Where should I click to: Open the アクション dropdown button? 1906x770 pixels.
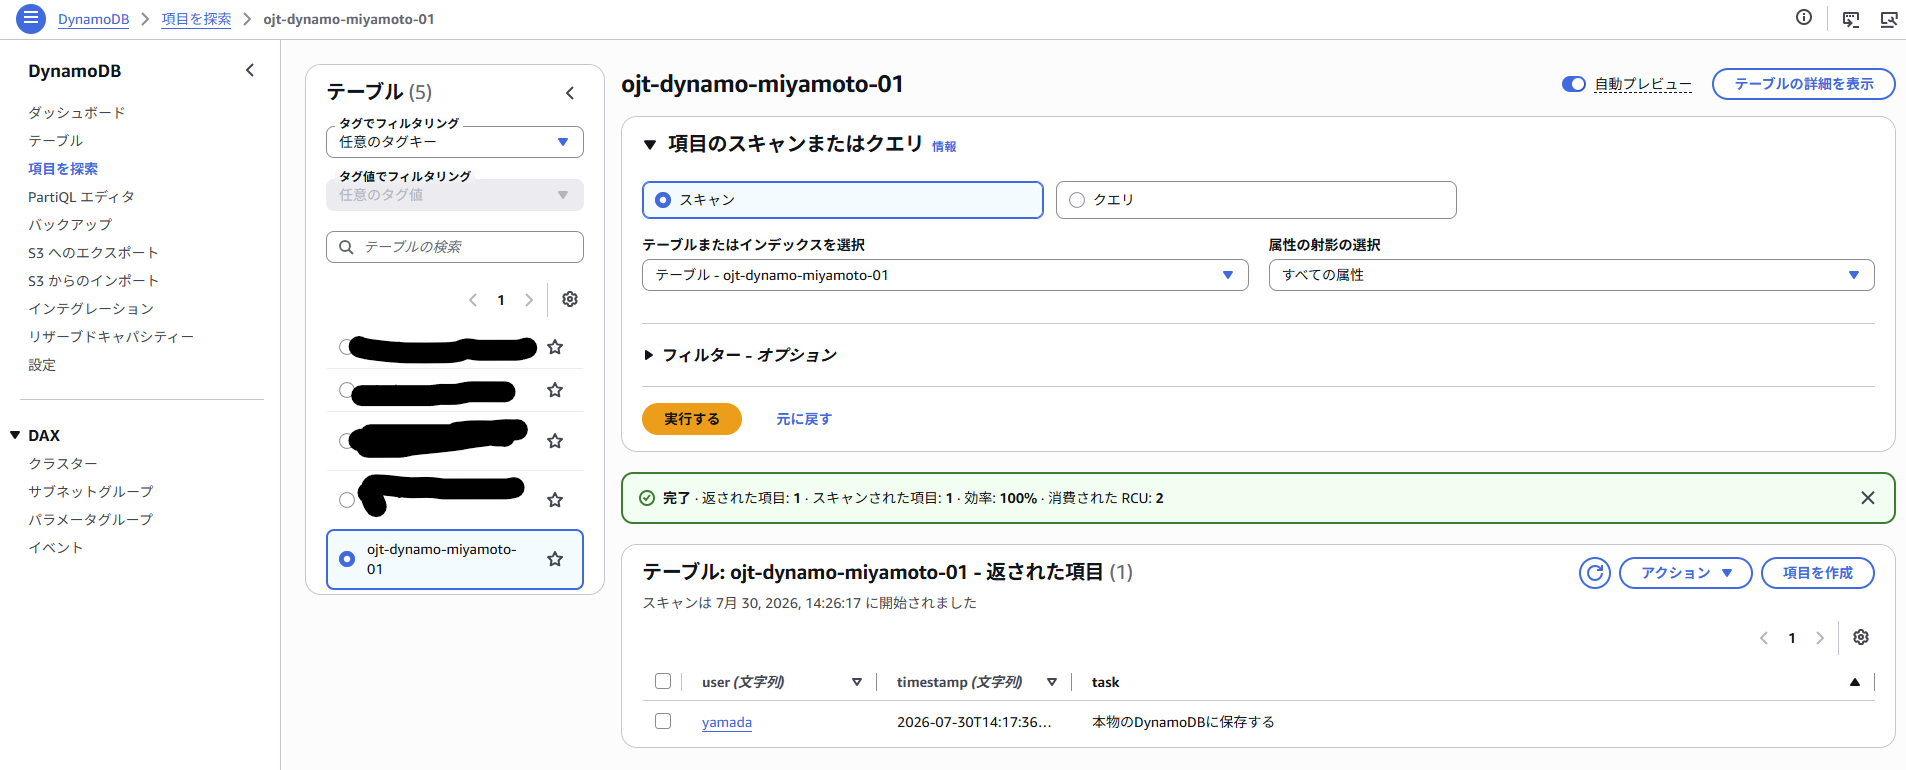tap(1686, 573)
